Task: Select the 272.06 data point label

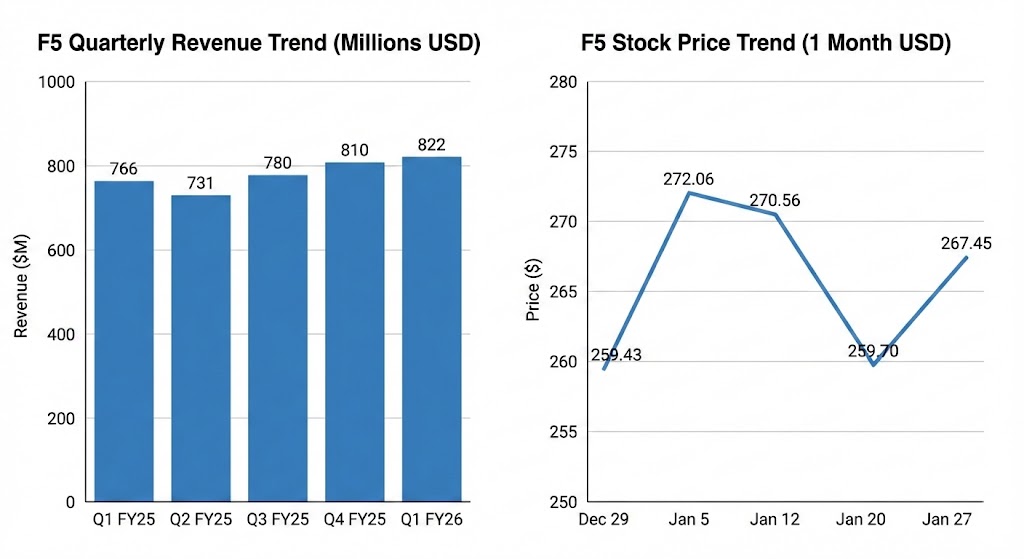Action: click(689, 179)
